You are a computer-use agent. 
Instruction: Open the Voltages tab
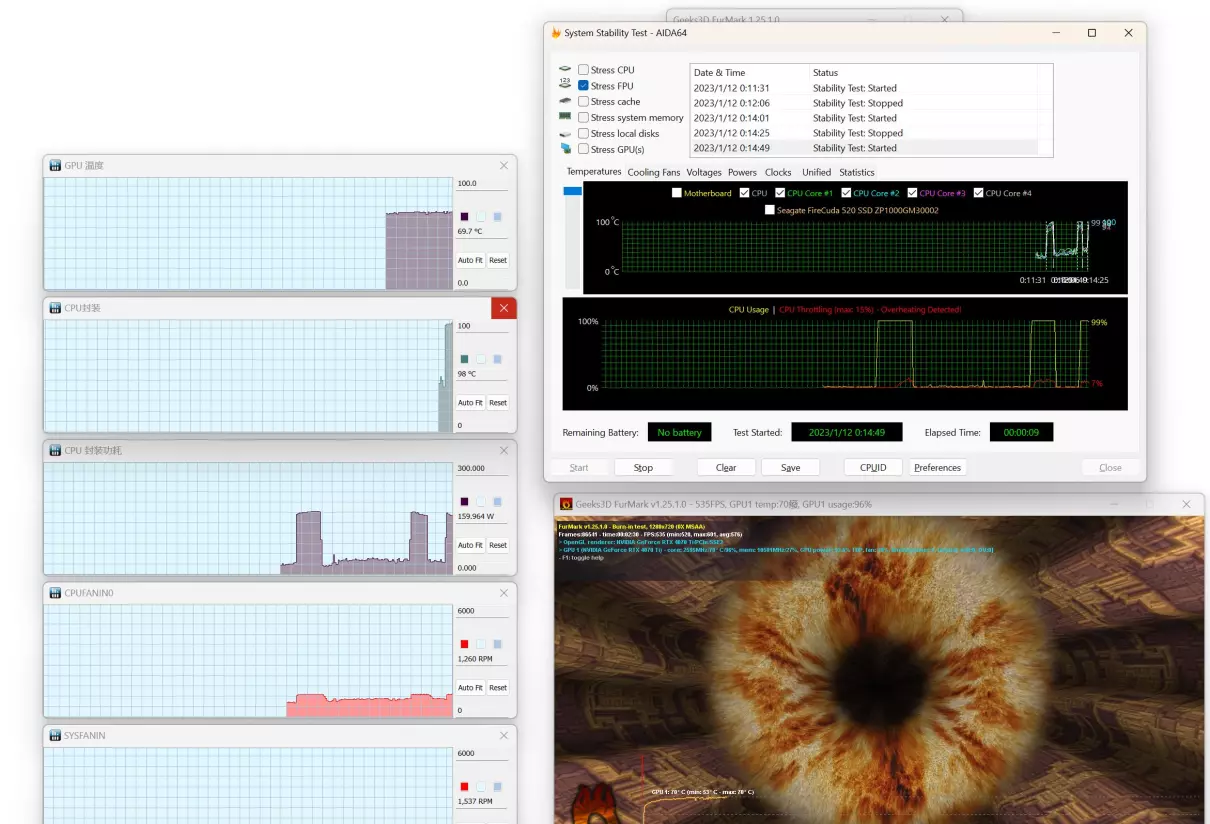[704, 173]
